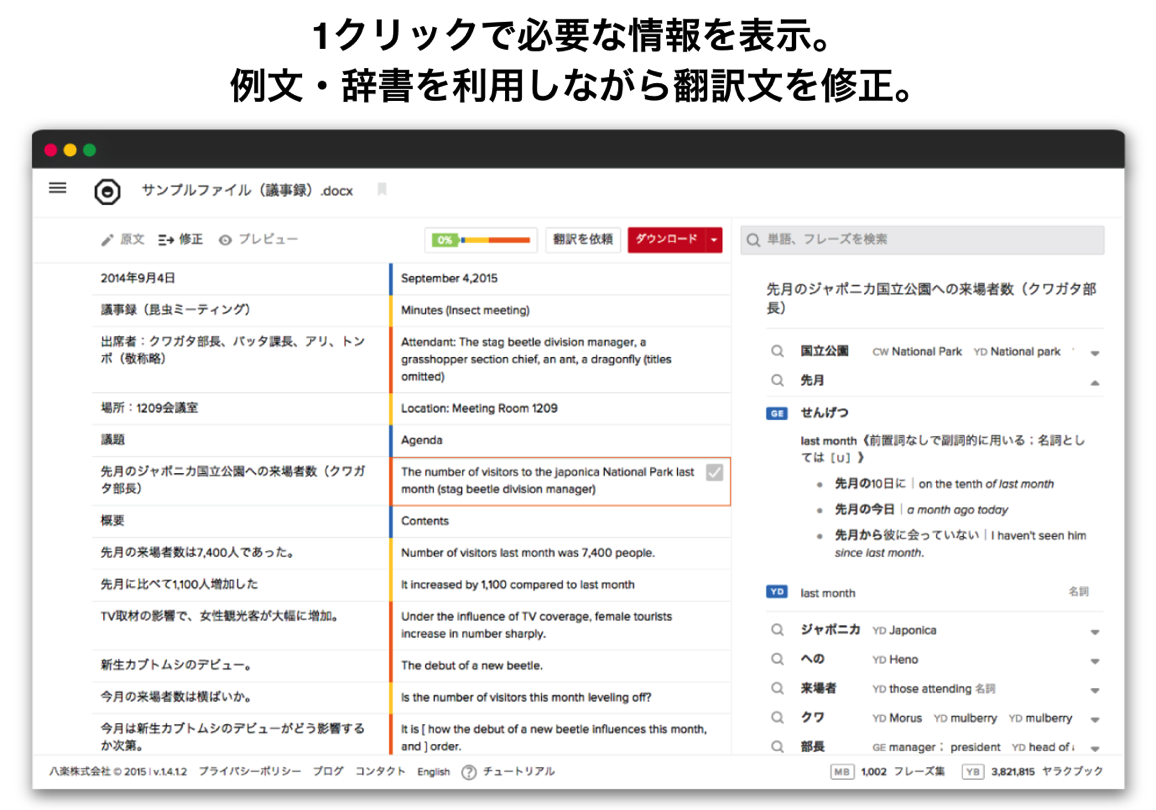
Task: Click the GE dictionary badge
Action: coord(777,413)
